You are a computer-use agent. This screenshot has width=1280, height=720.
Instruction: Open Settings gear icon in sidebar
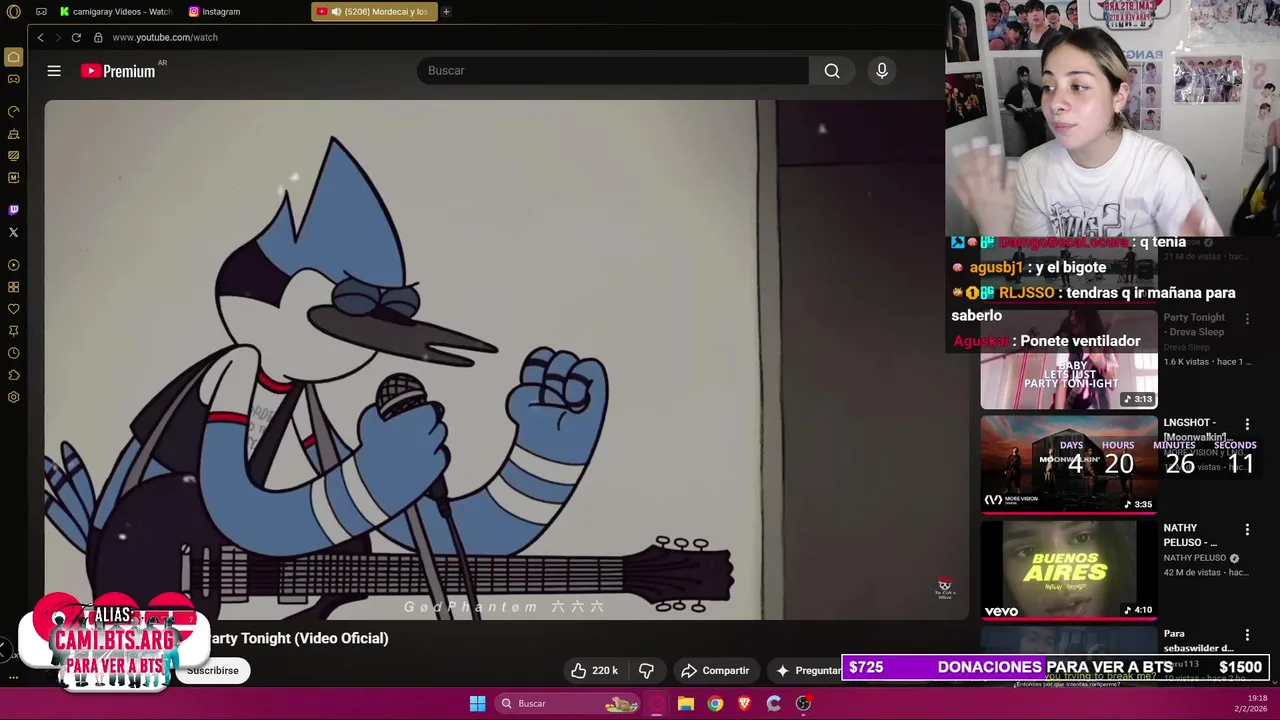(13, 397)
